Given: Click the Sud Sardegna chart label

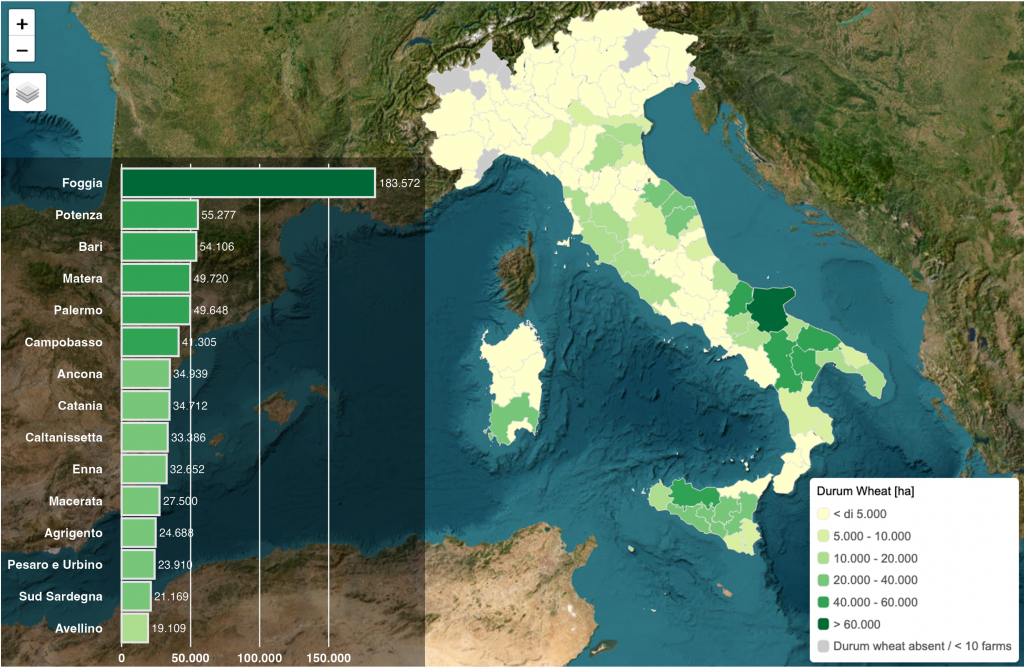Looking at the screenshot, I should pyautogui.click(x=61, y=597).
